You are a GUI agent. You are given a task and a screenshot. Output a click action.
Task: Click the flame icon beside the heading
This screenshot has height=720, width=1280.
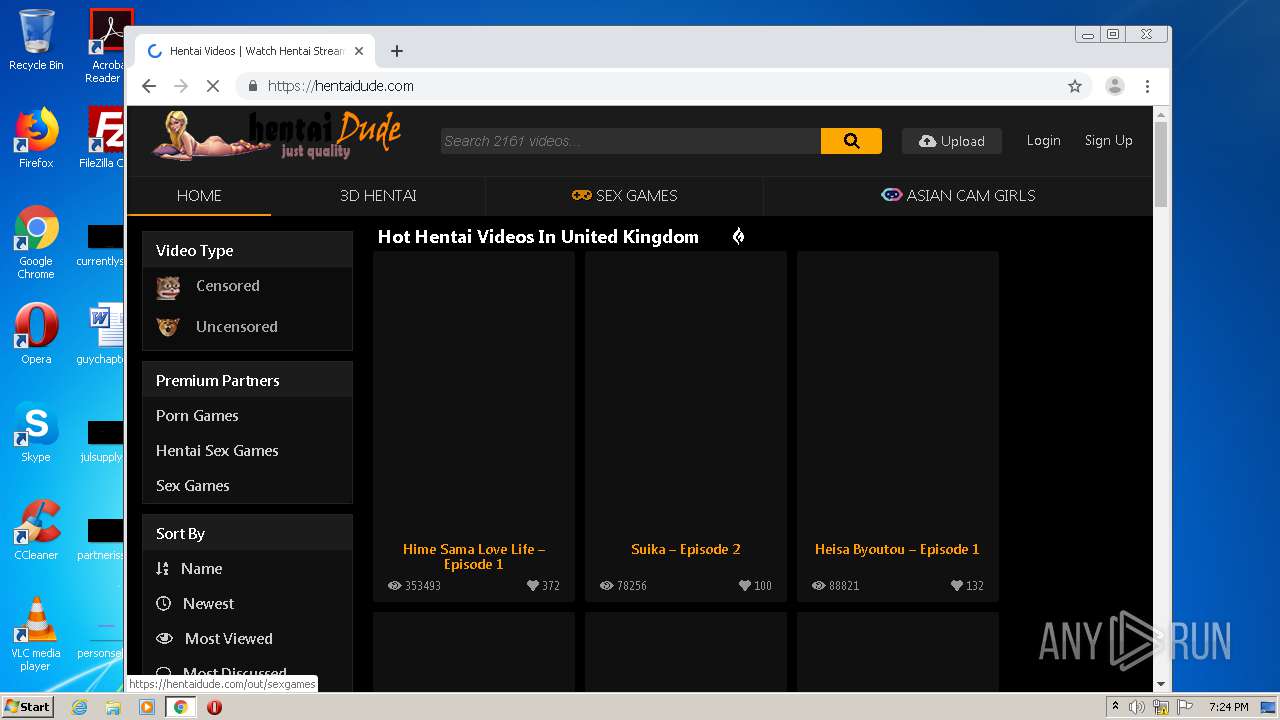click(738, 236)
